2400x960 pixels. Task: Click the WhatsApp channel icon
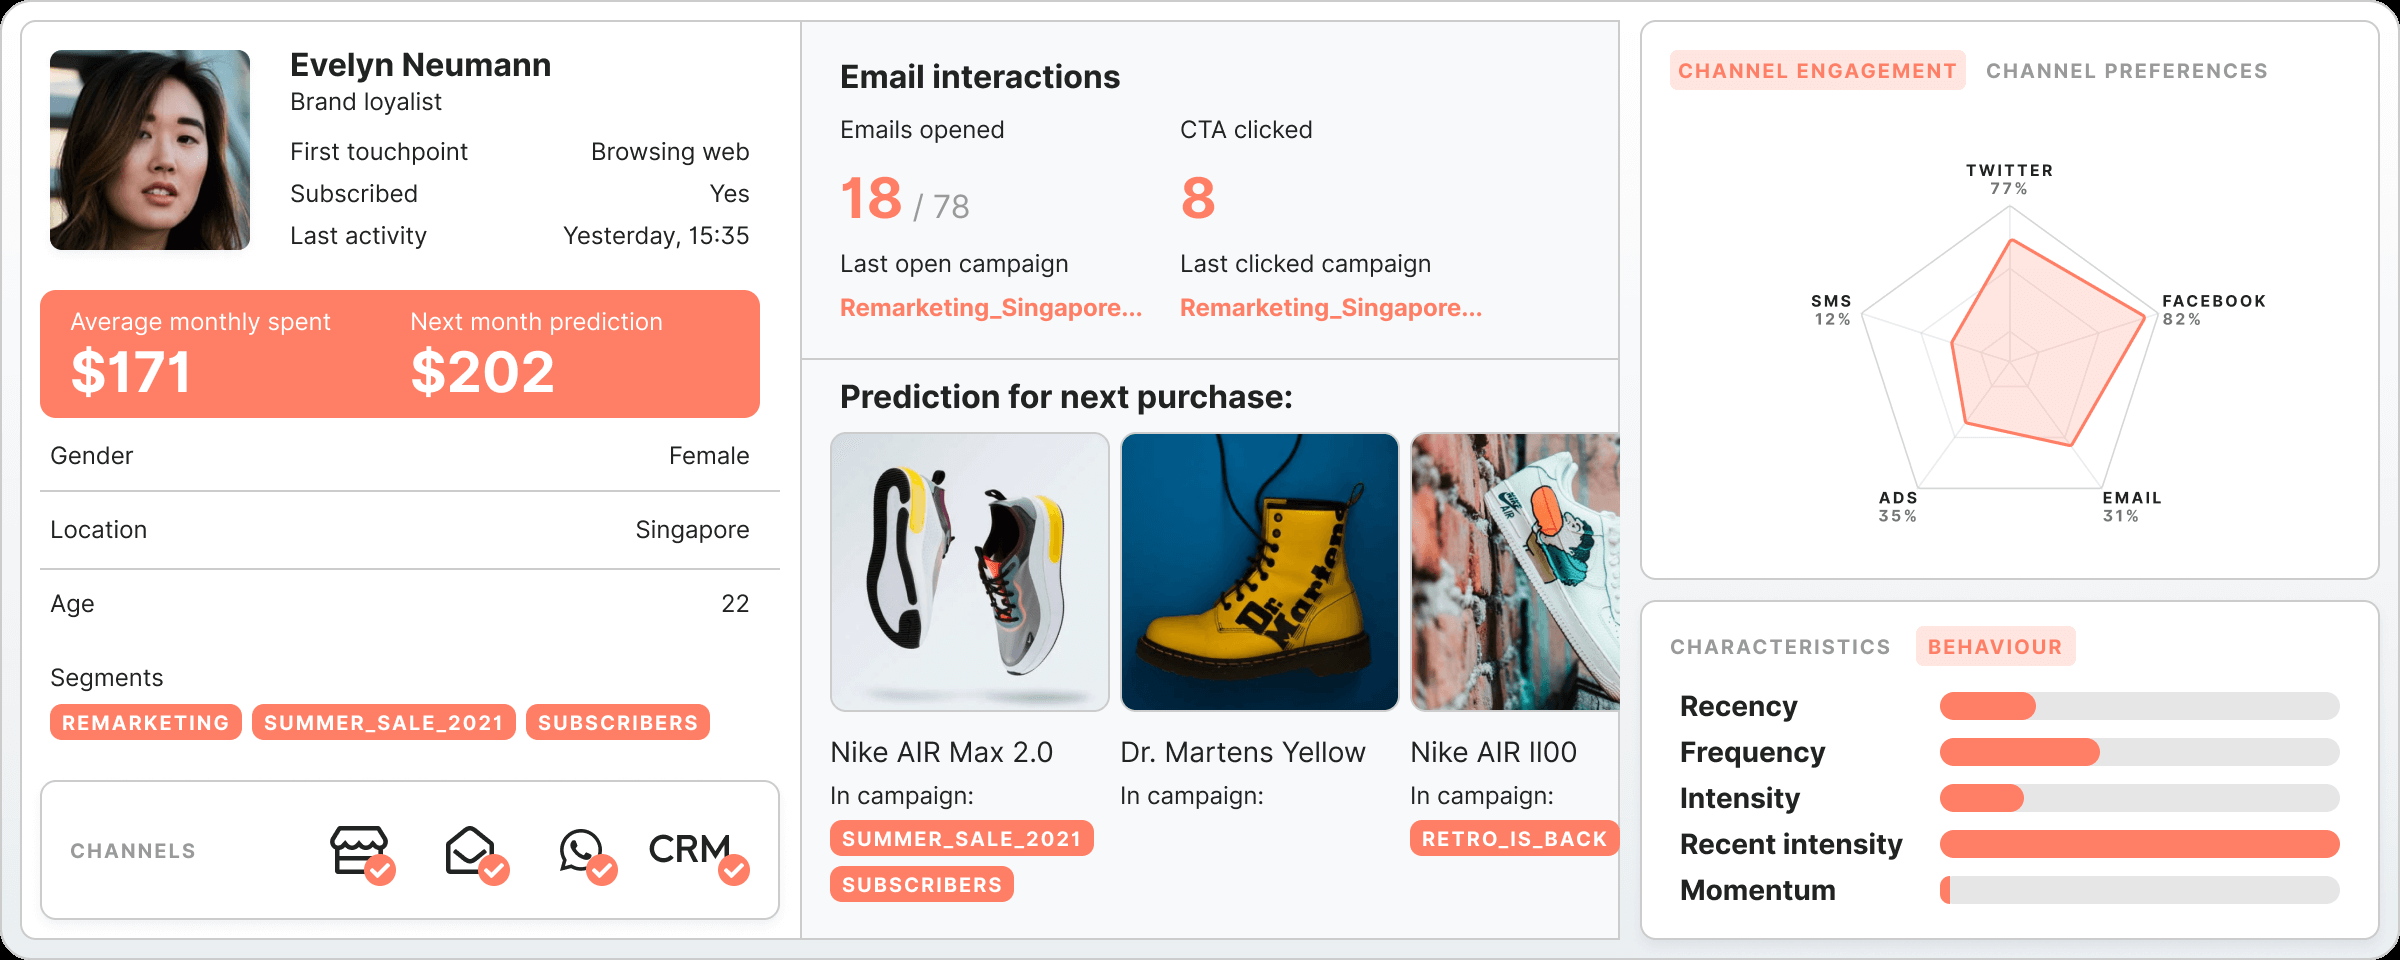[x=584, y=852]
